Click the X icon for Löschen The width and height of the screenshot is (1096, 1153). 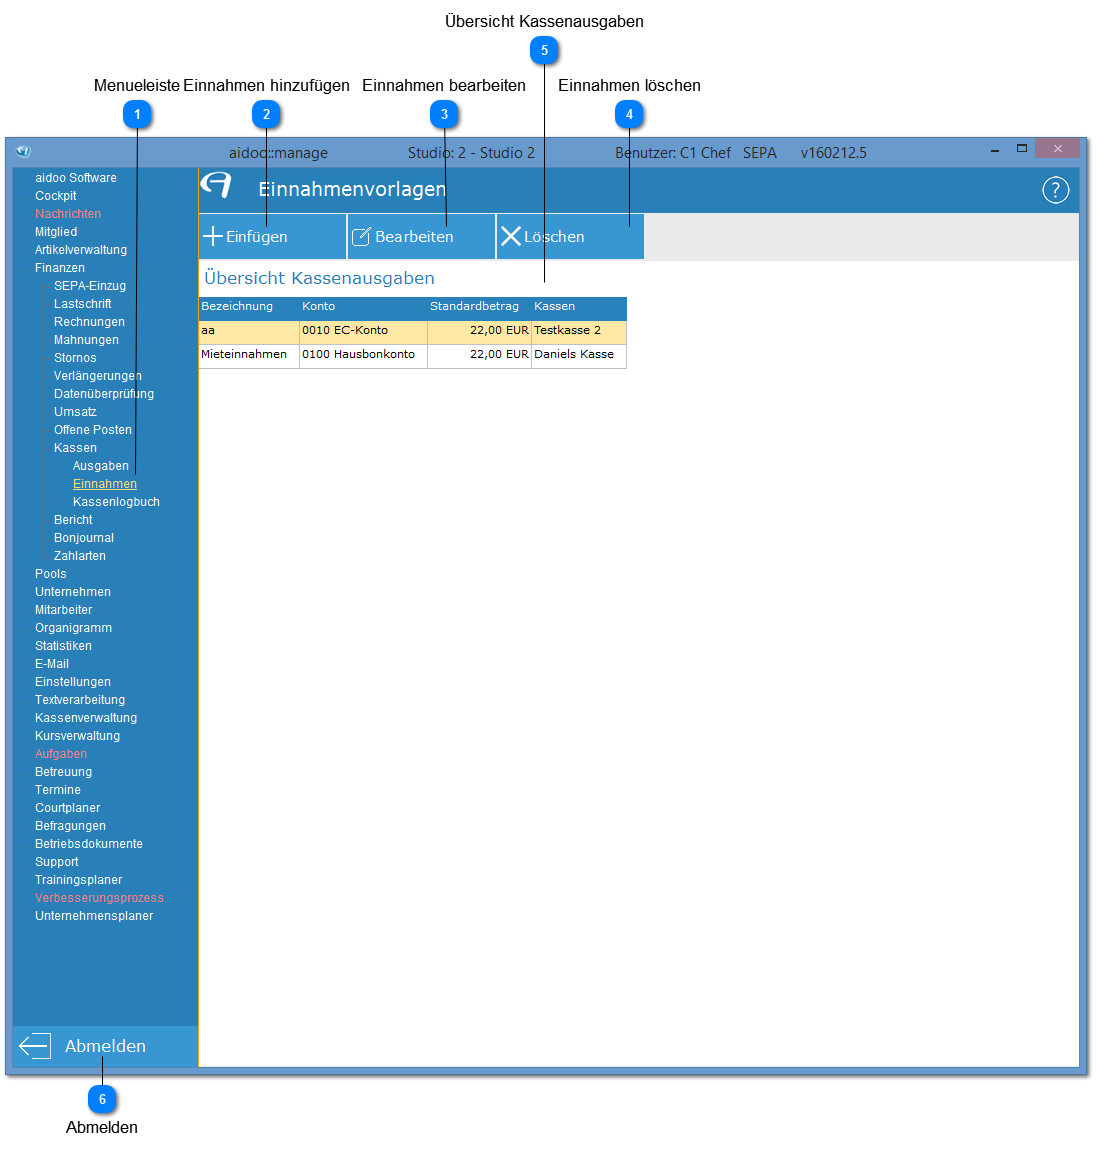coord(510,236)
